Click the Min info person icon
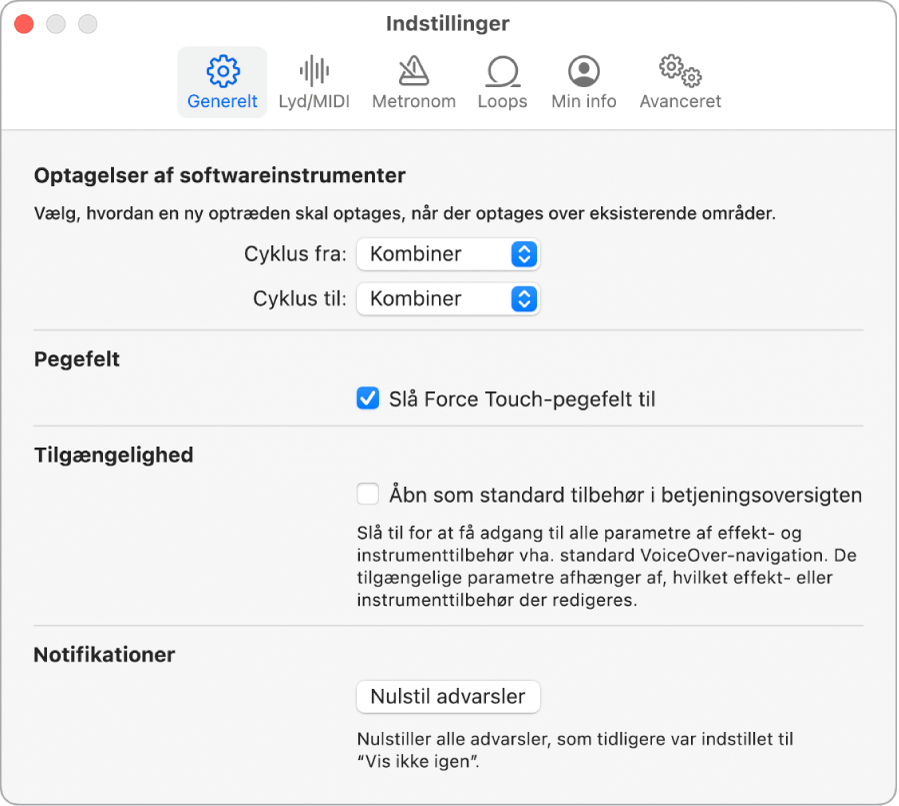The height and width of the screenshot is (806, 899). click(584, 71)
